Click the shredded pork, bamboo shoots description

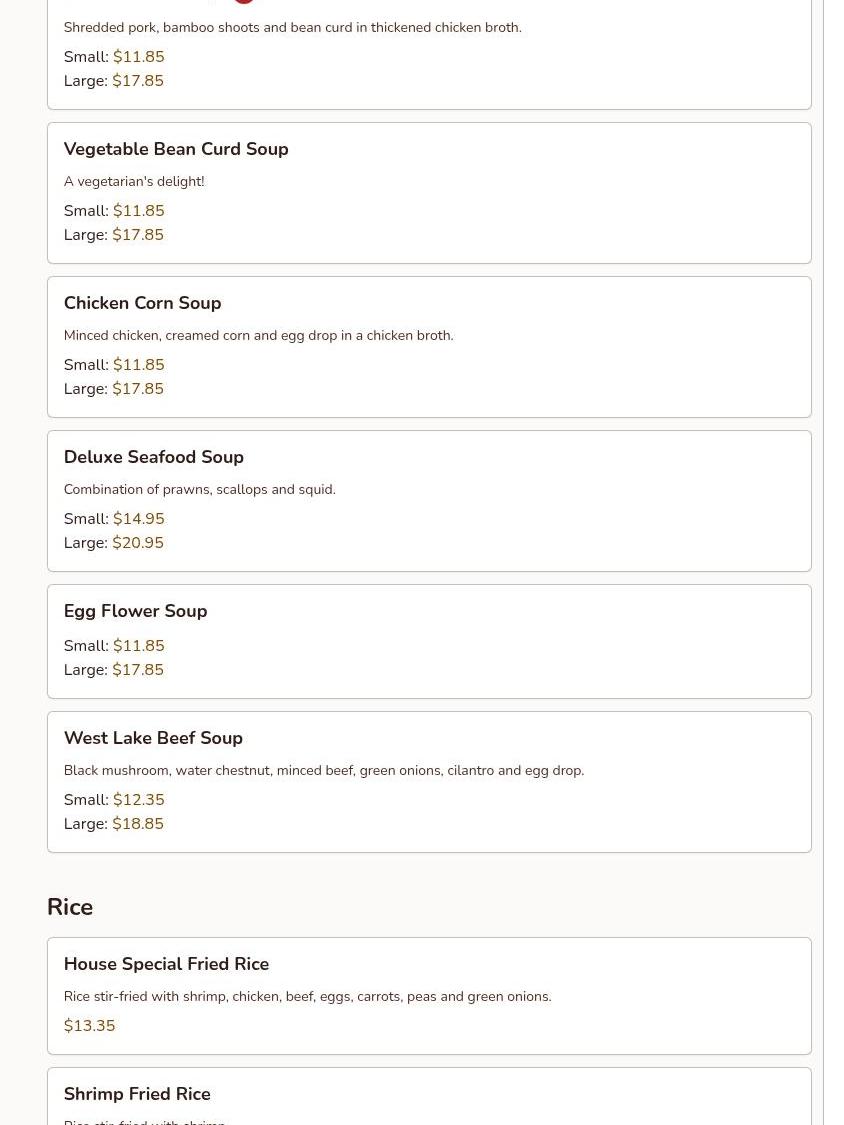[x=292, y=27]
